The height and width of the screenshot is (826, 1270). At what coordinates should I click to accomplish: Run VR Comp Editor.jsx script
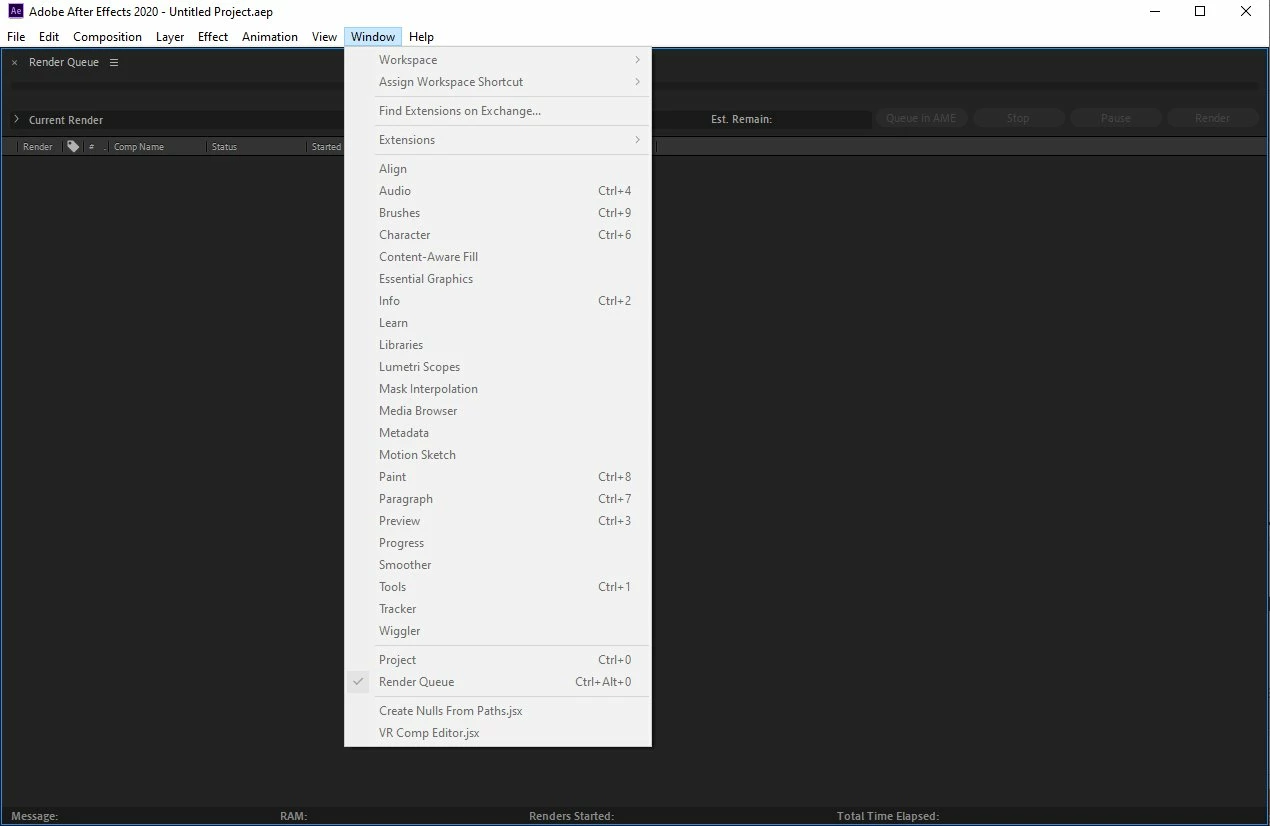point(498,733)
